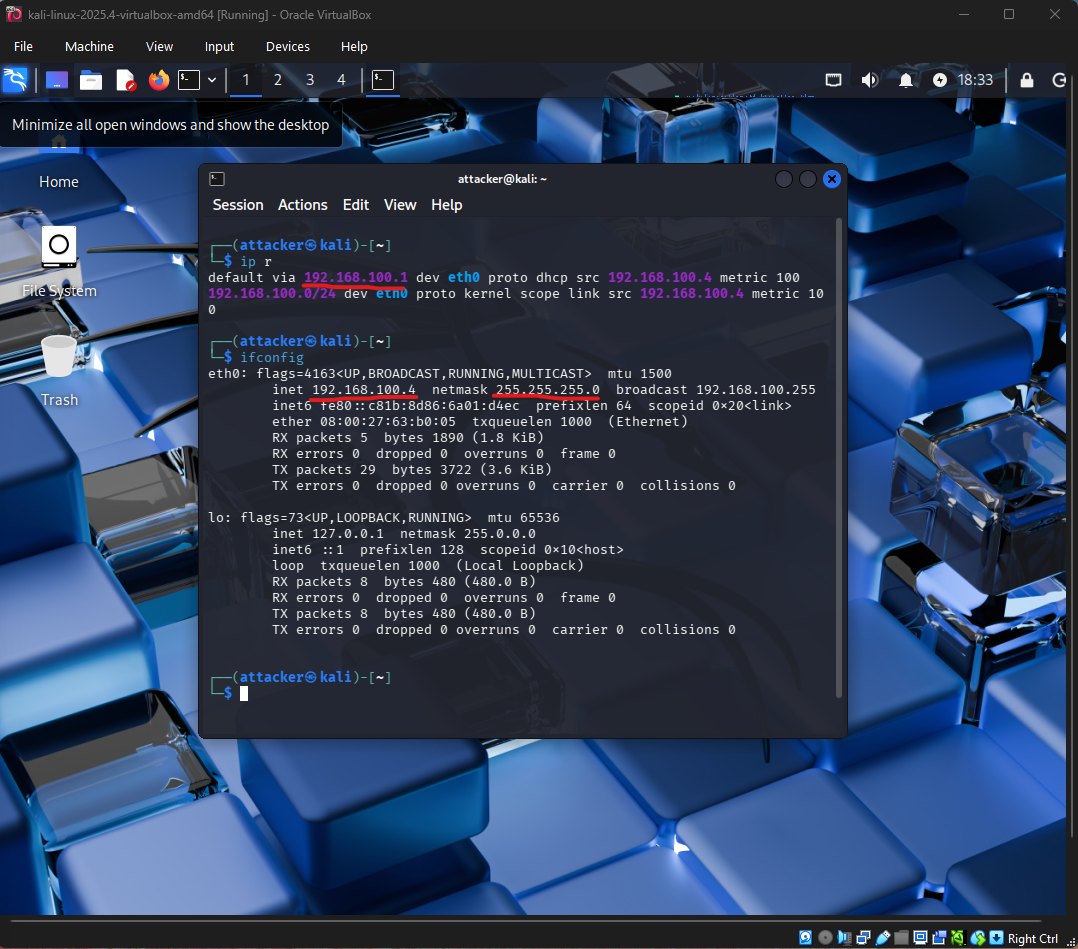
Task: Mute audio via the speaker panel icon
Action: tap(870, 80)
